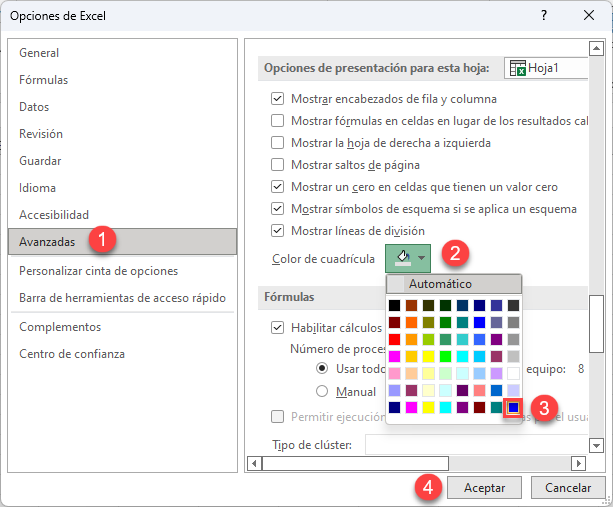Click the vertical scrollbar thumb
The height and width of the screenshot is (507, 613).
coord(596,324)
